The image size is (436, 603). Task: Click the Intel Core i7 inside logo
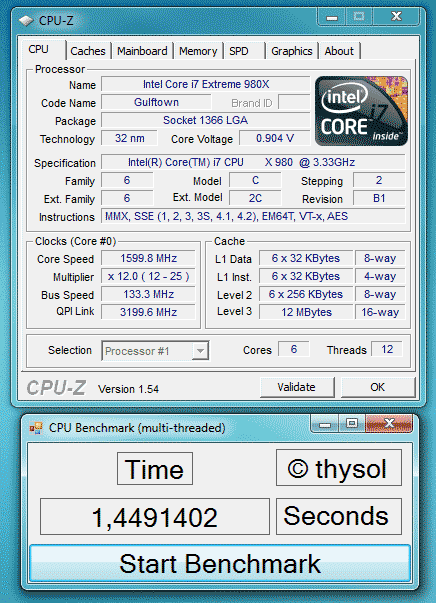tap(361, 111)
